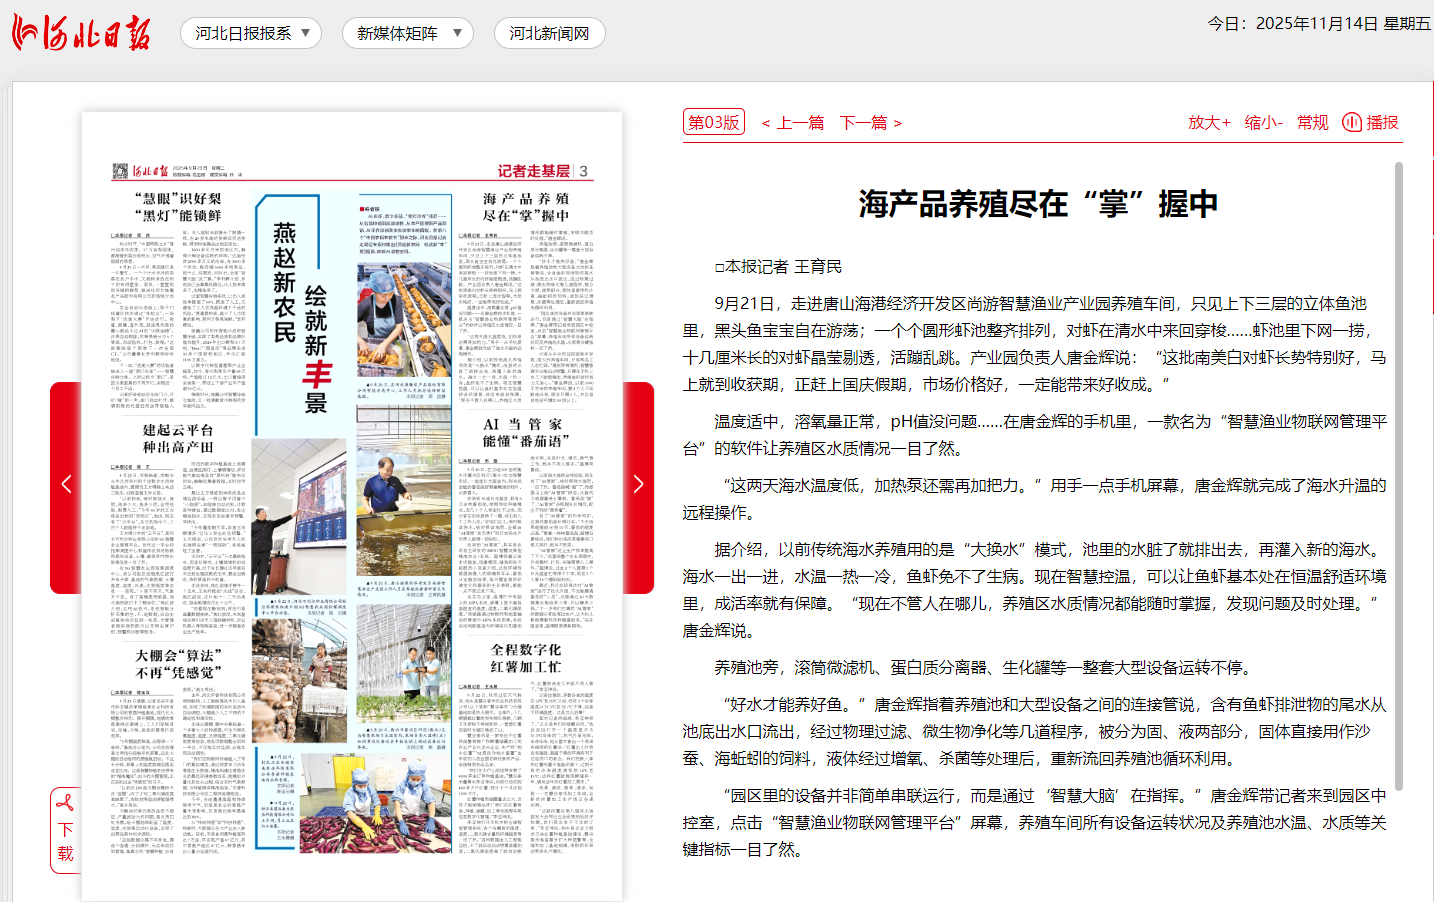Click the left red arrow to flip back
The height and width of the screenshot is (902, 1434).
tap(66, 483)
